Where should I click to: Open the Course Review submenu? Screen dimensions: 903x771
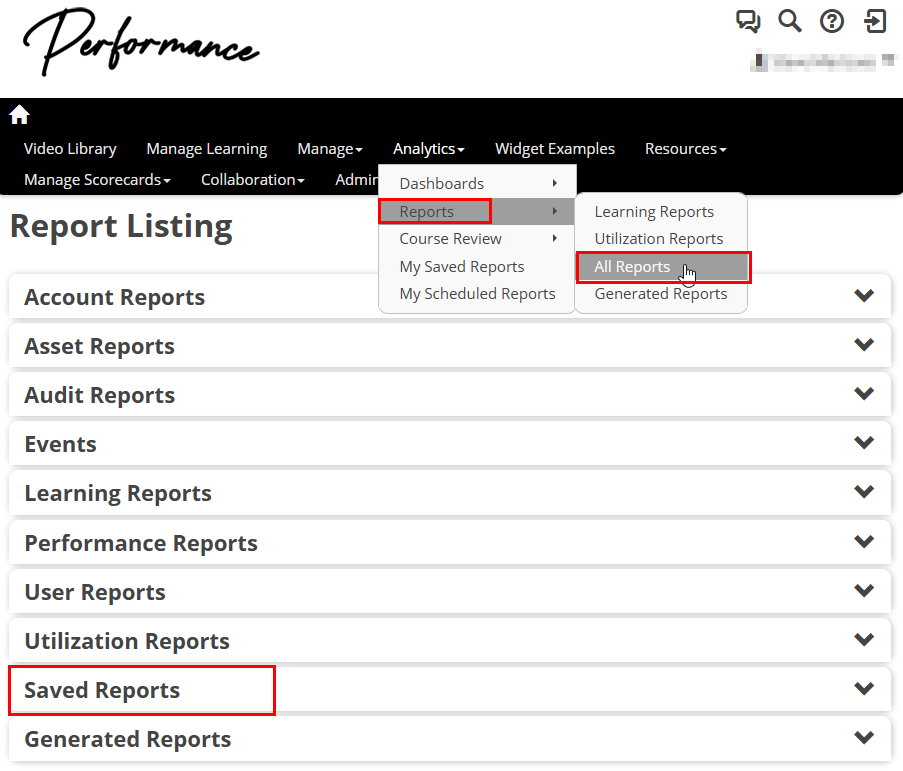point(477,238)
